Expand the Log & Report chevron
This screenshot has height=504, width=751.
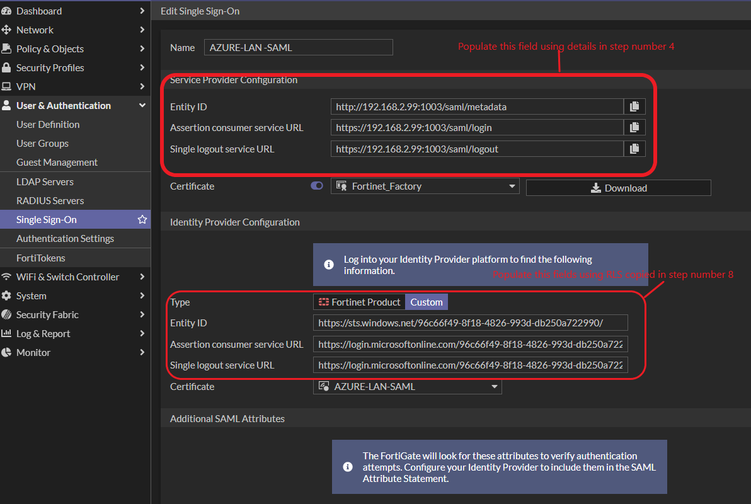pos(142,333)
